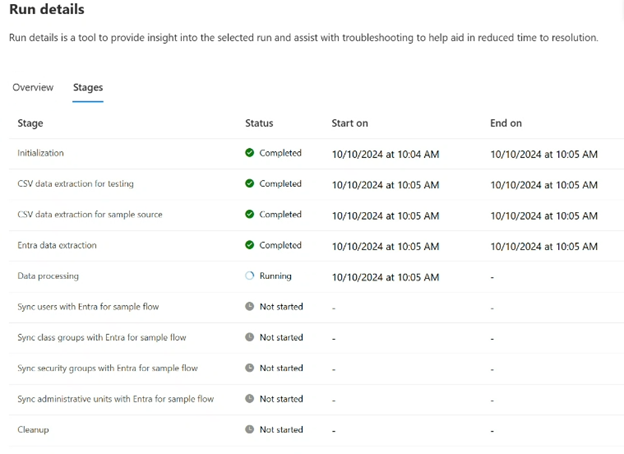624x454 pixels.
Task: Click clock icon for Sync administrative units
Action: click(x=250, y=399)
